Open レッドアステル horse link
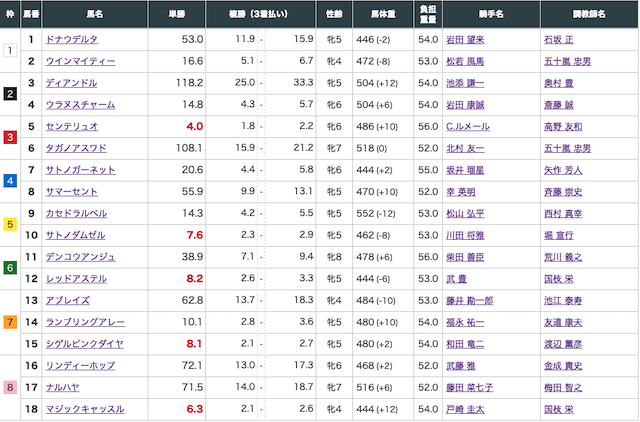Screen dimensions: 640x422 (76, 279)
